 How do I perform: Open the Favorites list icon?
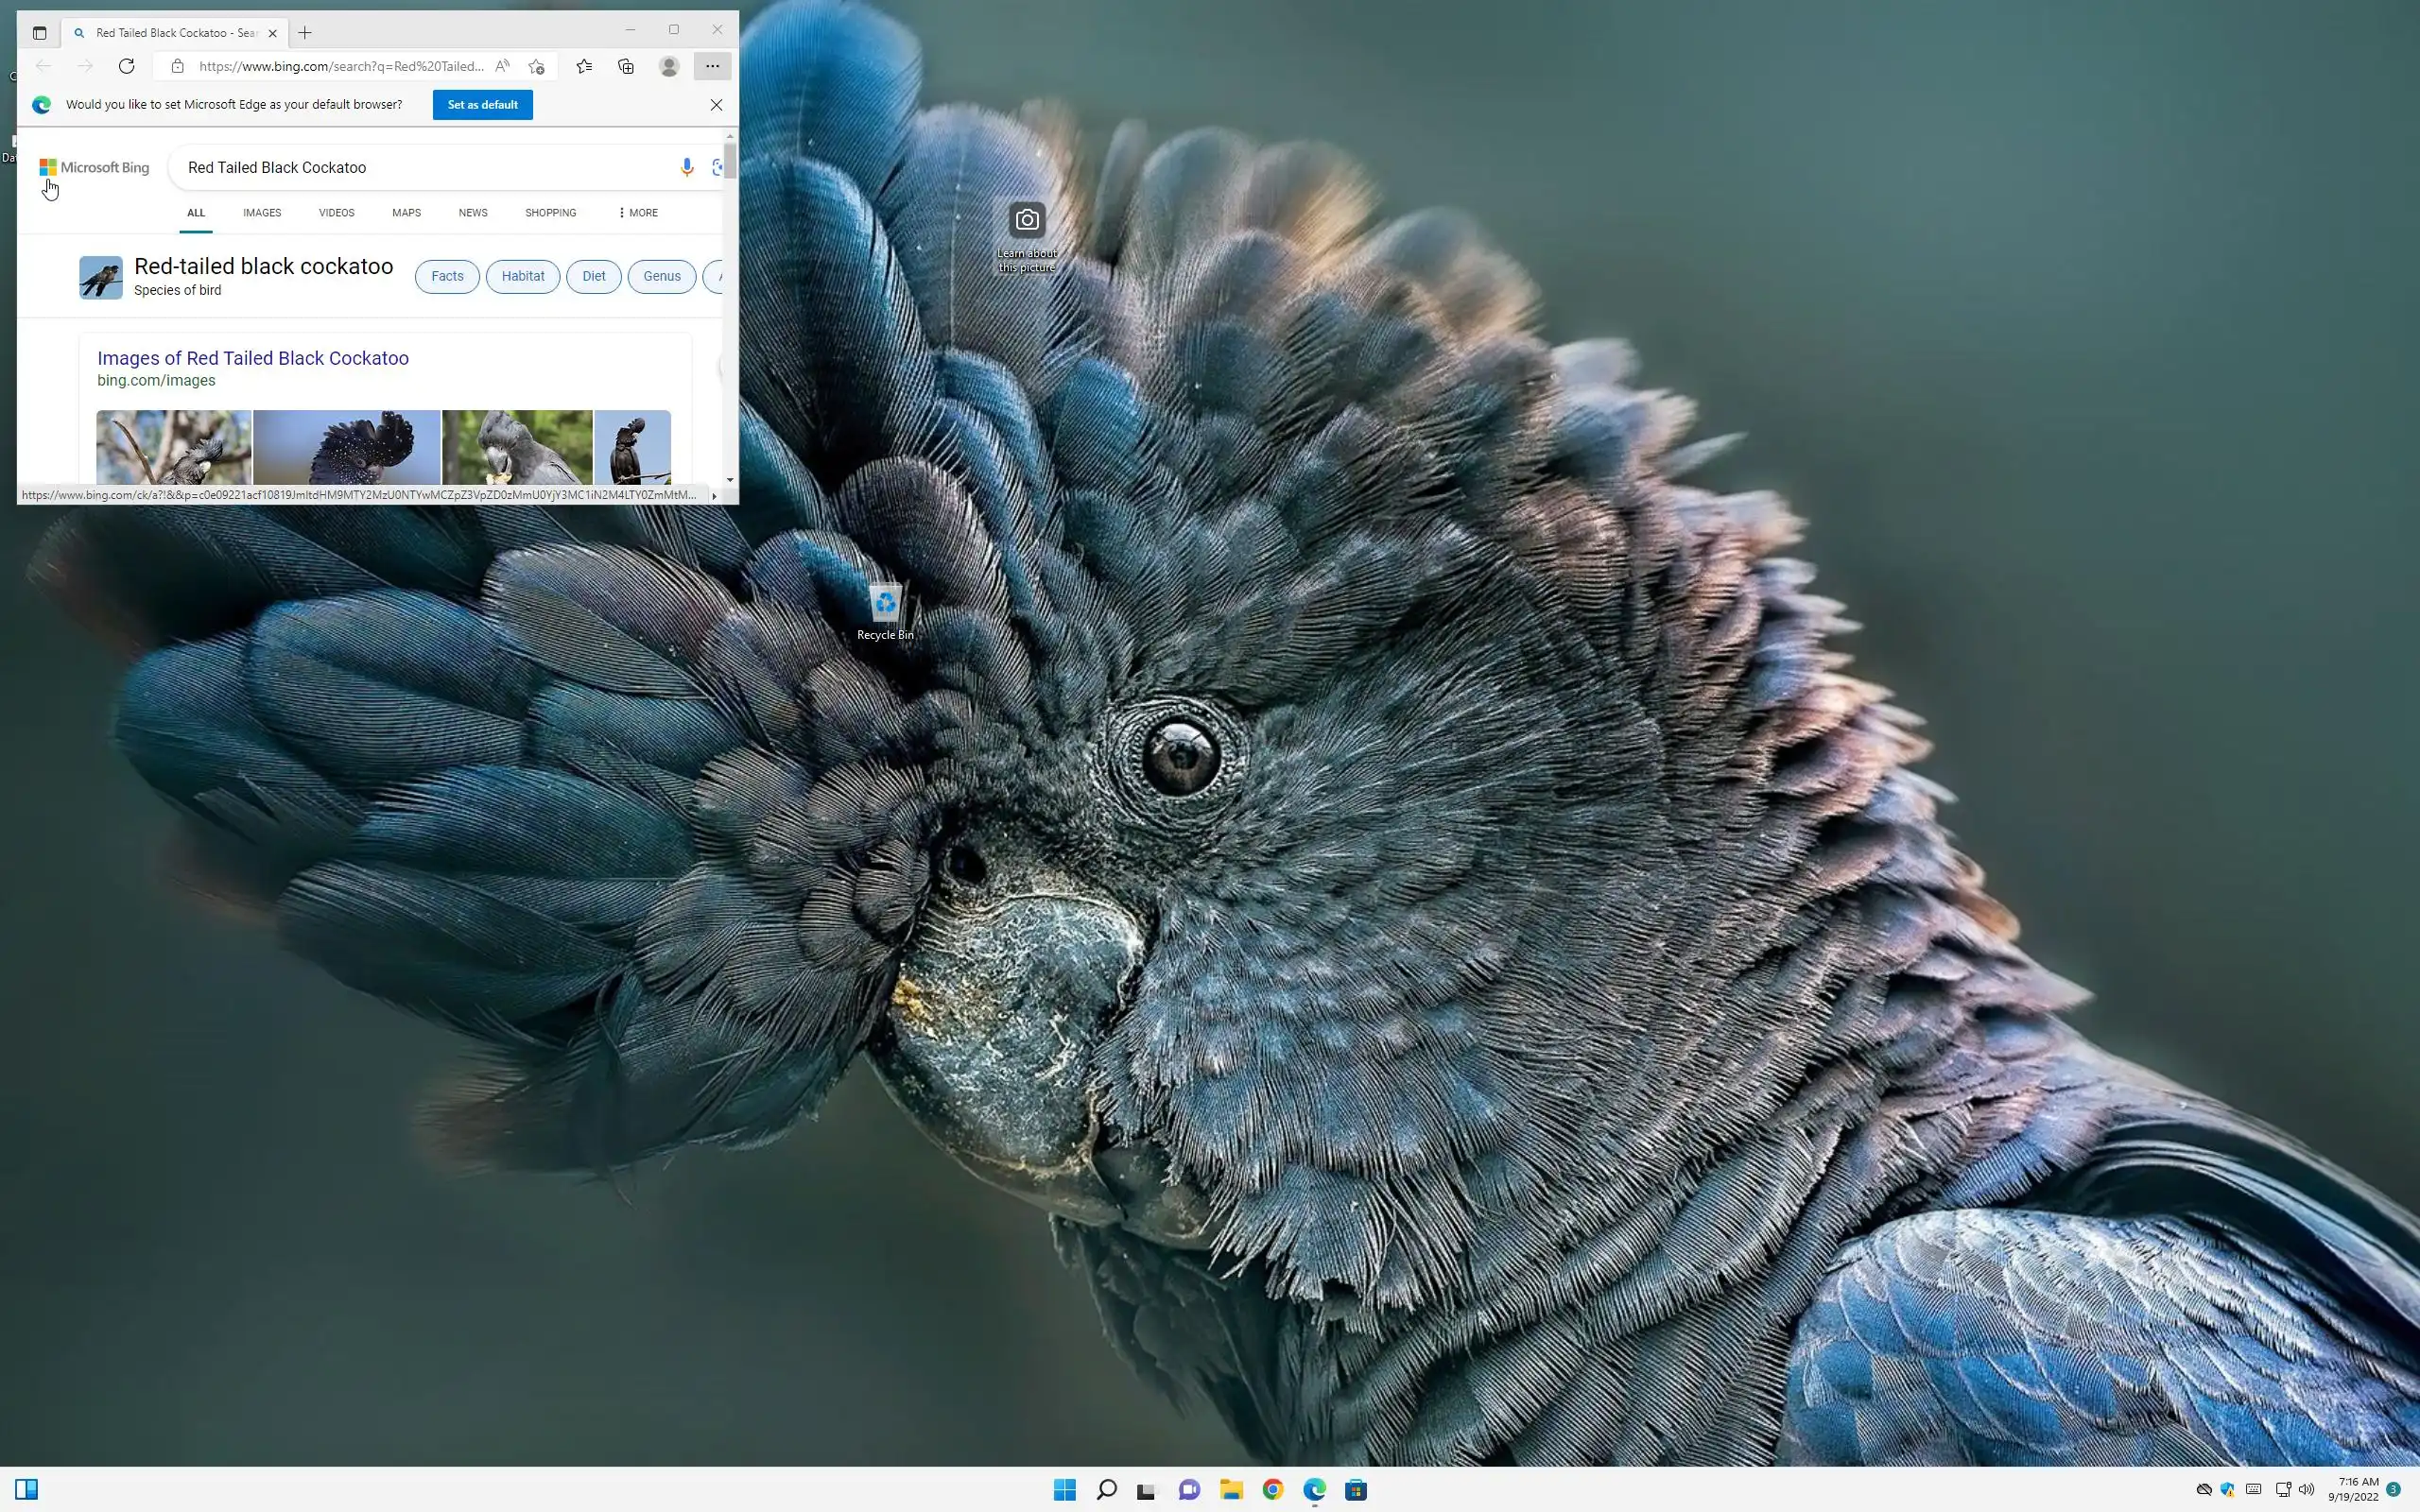coord(584,66)
